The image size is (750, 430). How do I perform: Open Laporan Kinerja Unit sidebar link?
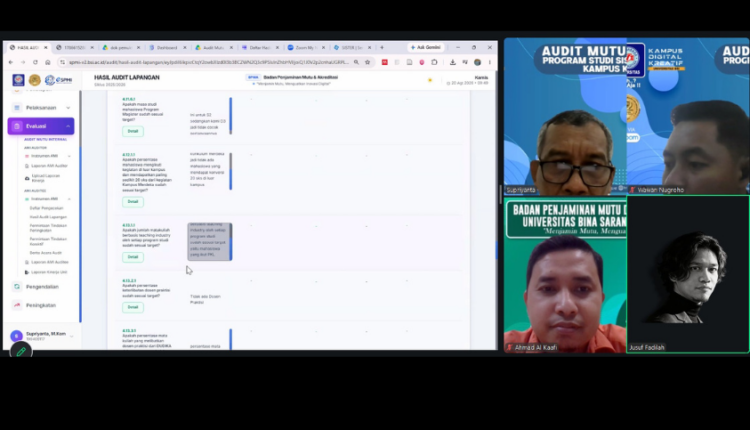pyautogui.click(x=49, y=272)
